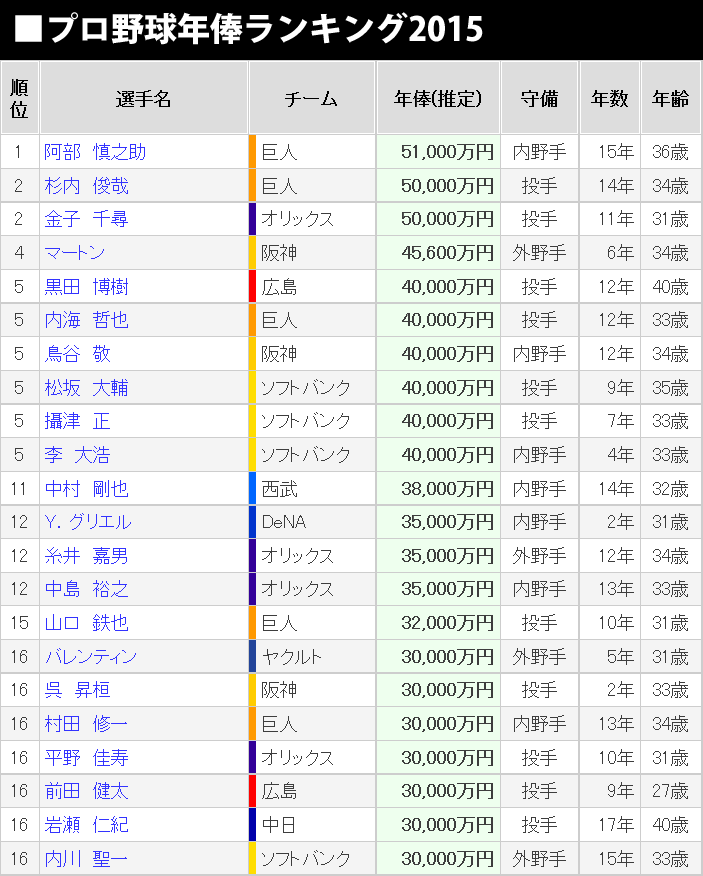The image size is (703, 876).
Task: Open the バレンティン player link
Action: click(91, 656)
